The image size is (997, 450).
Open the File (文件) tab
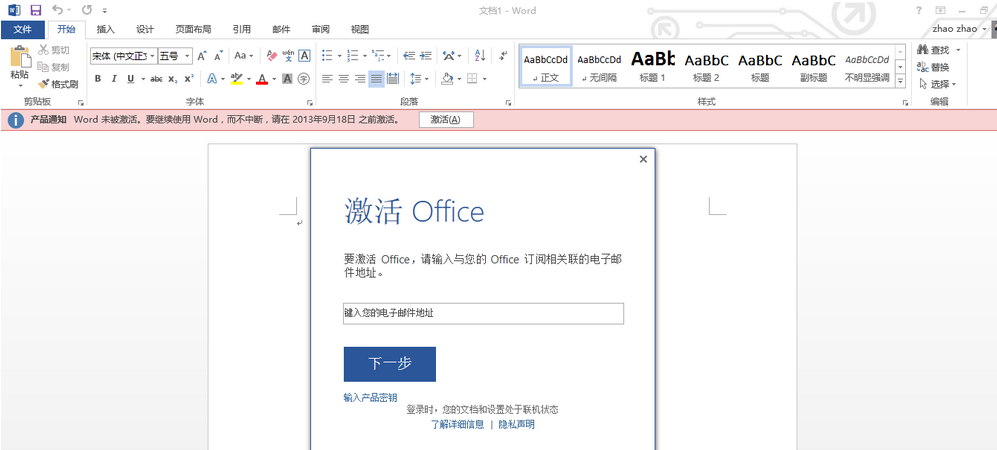[x=23, y=29]
